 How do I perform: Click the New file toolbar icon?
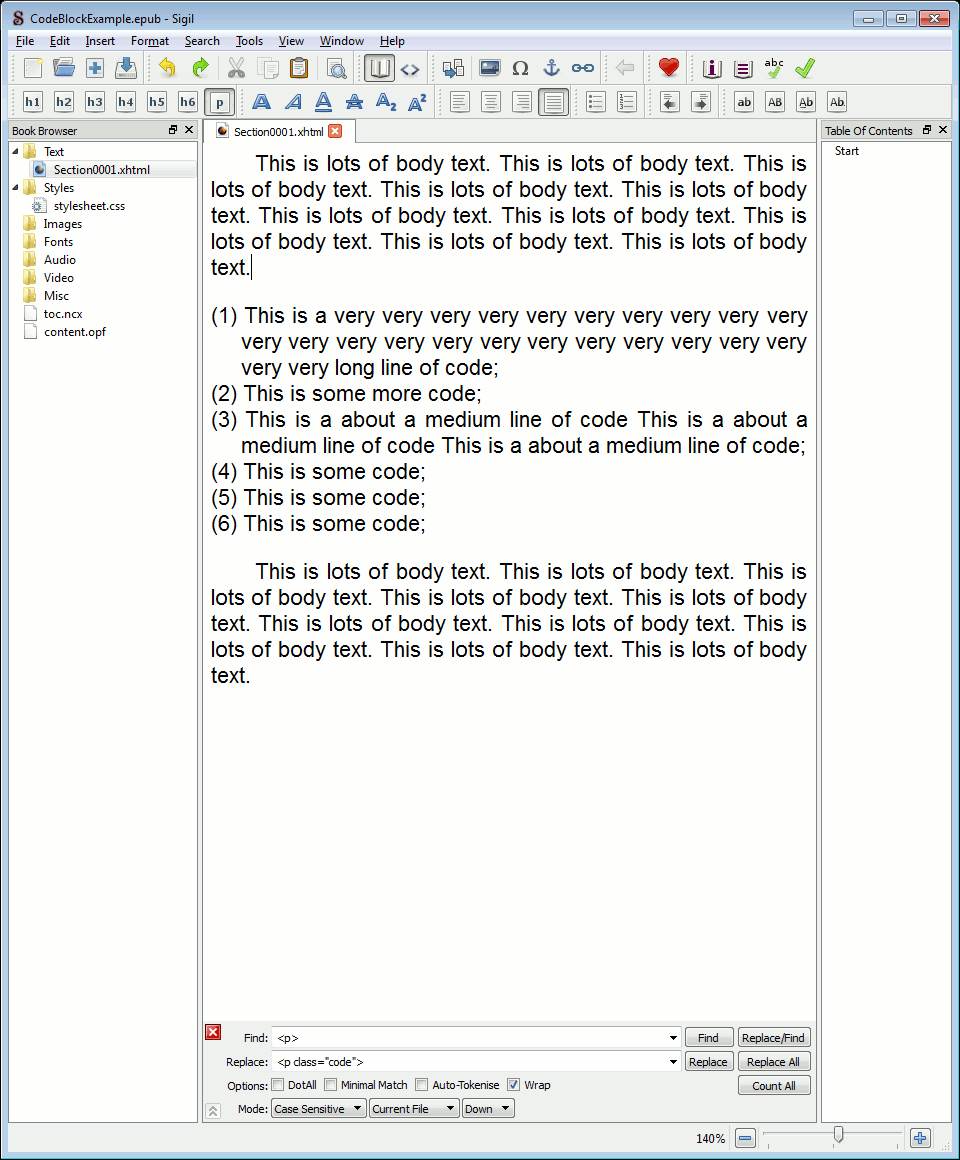33,69
